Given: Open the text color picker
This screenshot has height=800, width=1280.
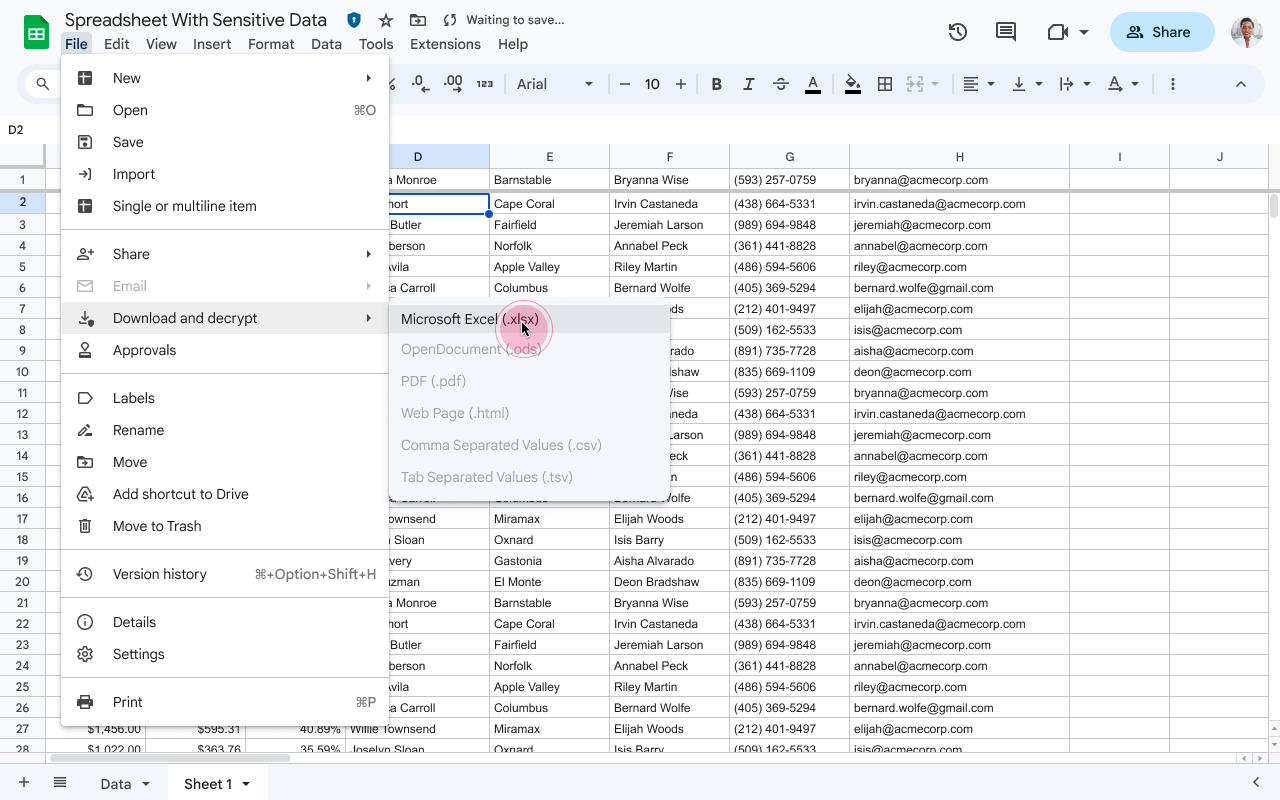Looking at the screenshot, I should pos(813,84).
